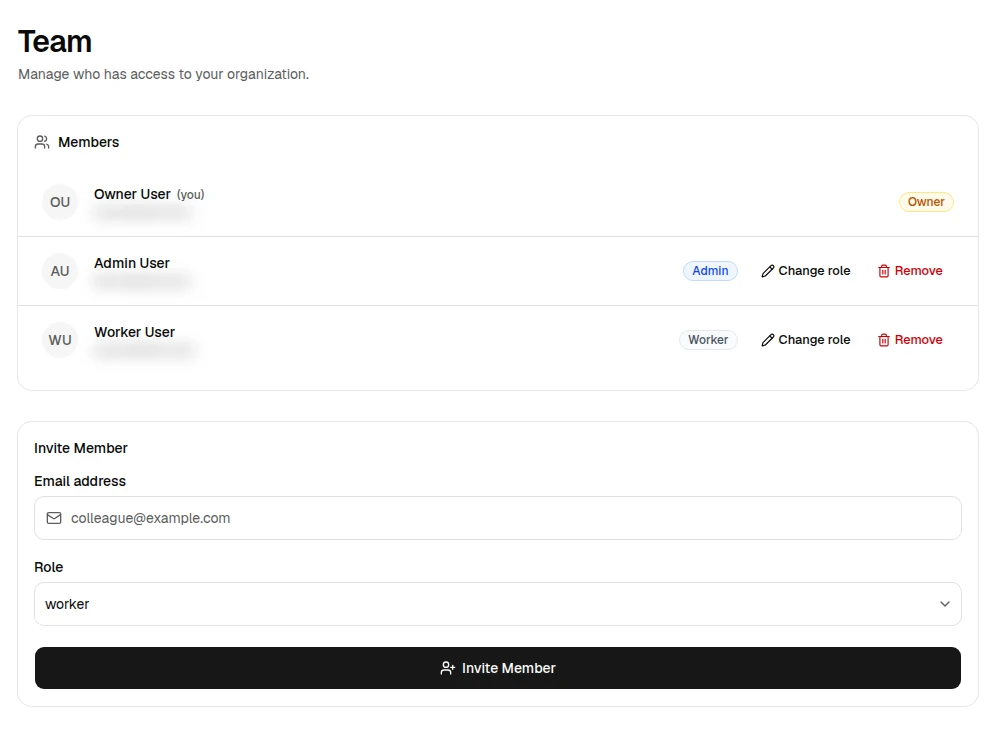Click the 'Invite Member' section heading
Screen dimensions: 990x730
click(81, 448)
